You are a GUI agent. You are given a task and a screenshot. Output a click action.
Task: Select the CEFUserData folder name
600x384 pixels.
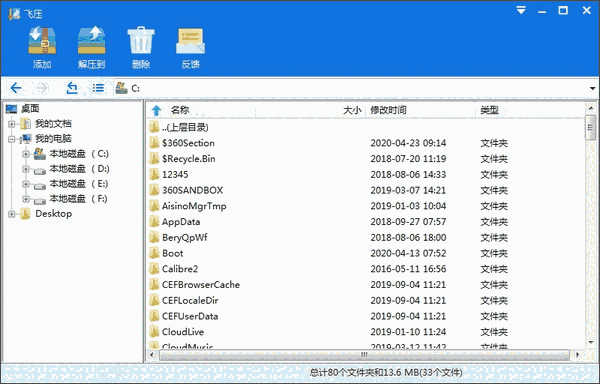(x=190, y=316)
